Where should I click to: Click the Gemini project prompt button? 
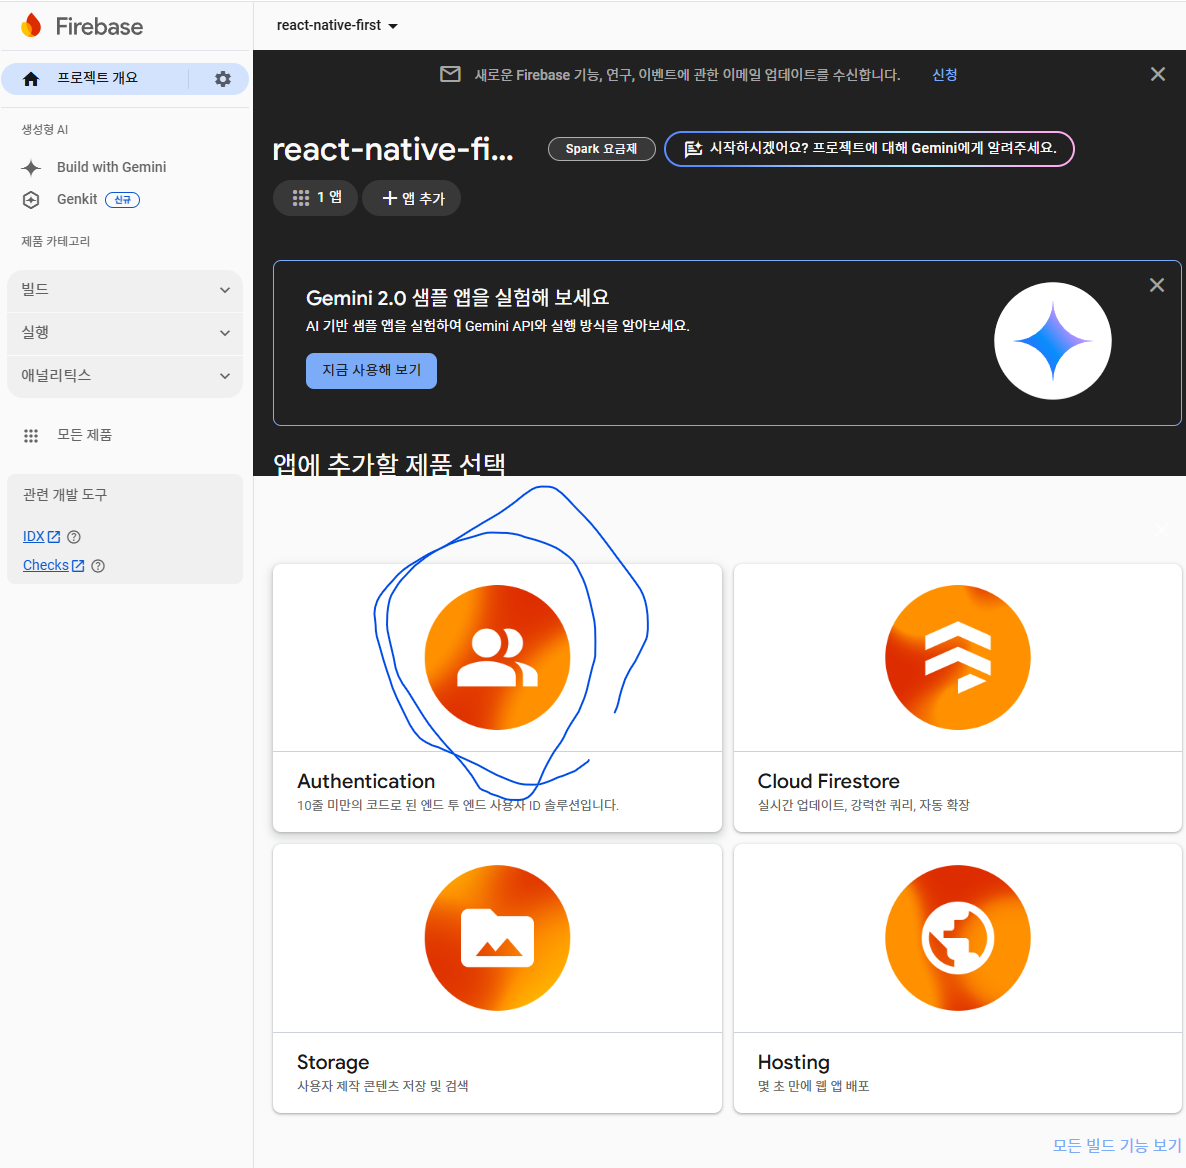pyautogui.click(x=869, y=148)
